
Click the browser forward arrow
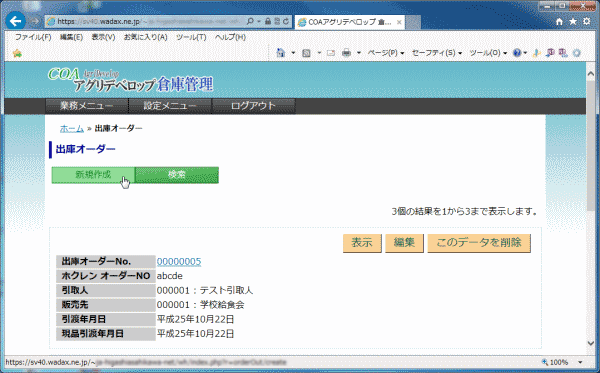[x=35, y=21]
